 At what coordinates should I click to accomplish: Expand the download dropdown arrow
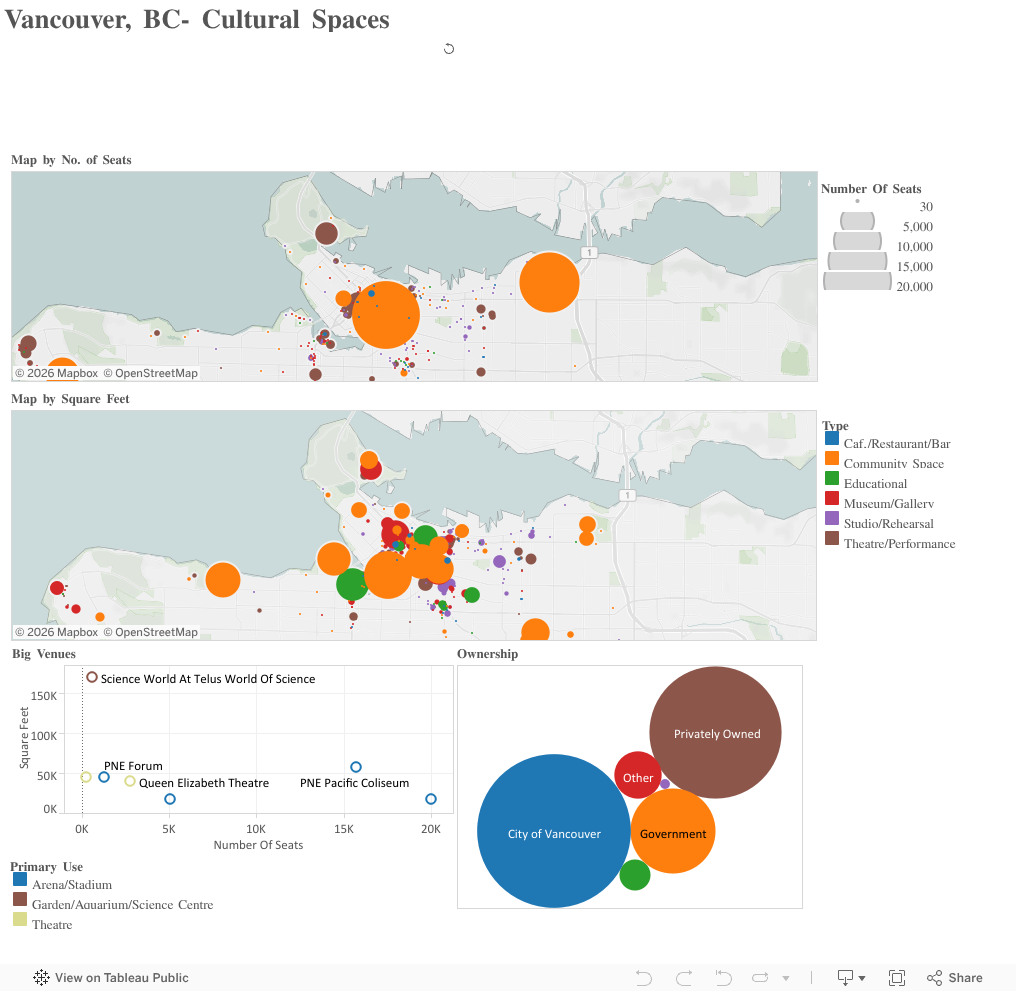(862, 978)
